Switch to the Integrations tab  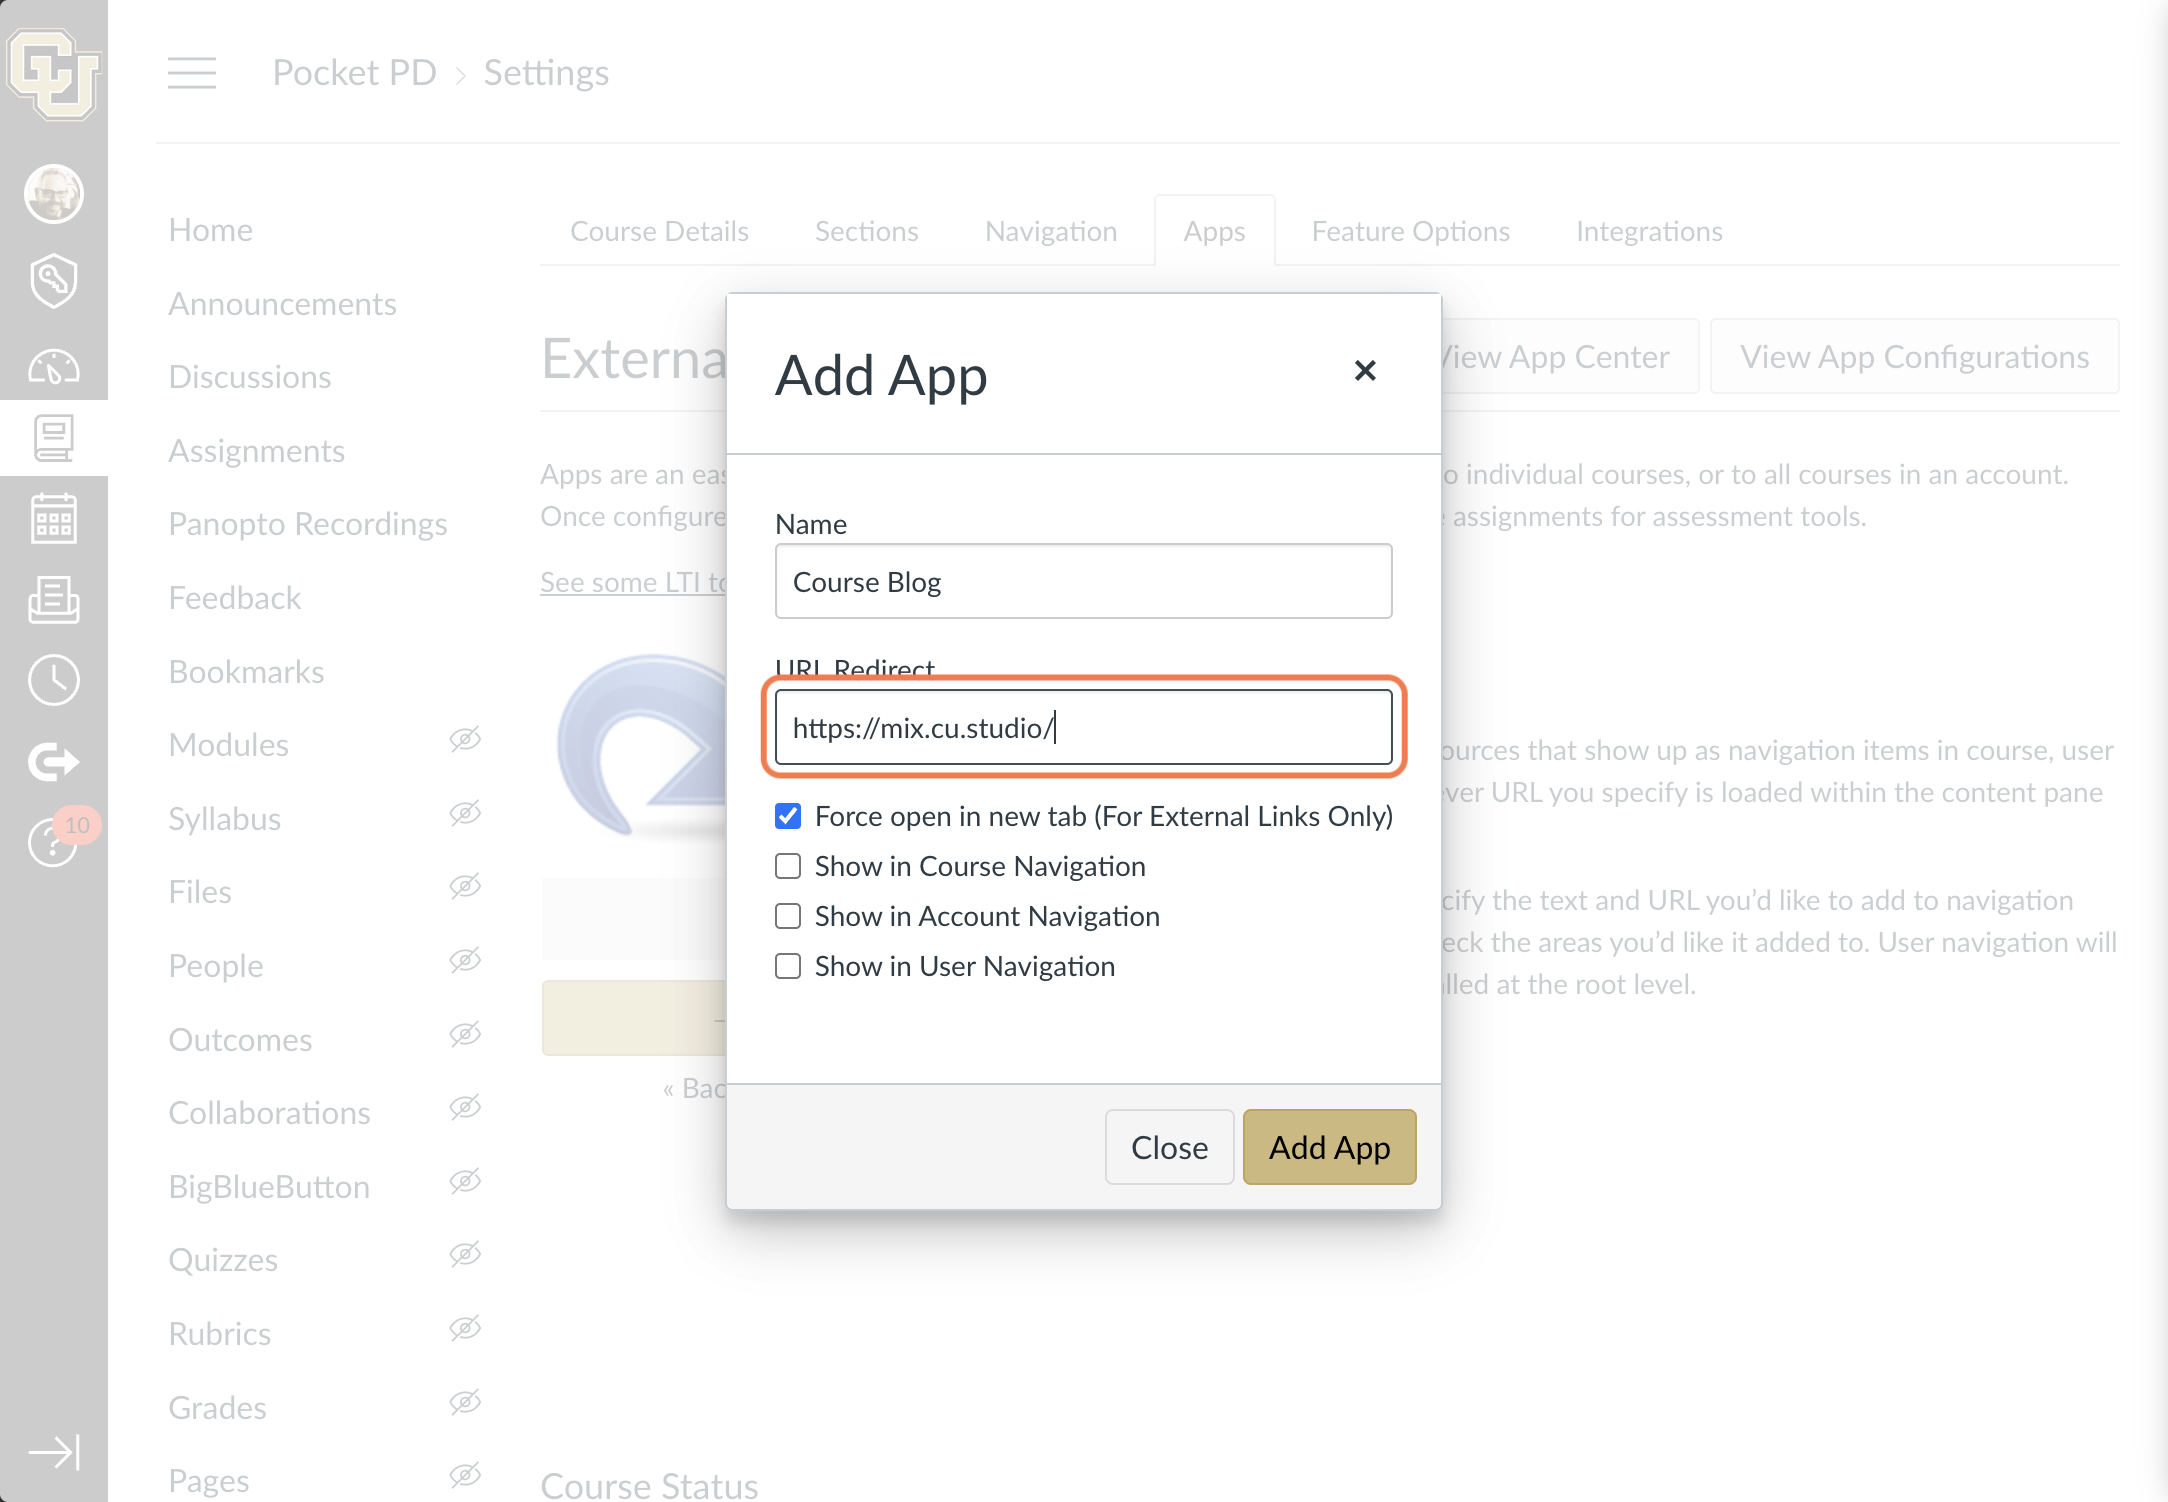coord(1649,231)
